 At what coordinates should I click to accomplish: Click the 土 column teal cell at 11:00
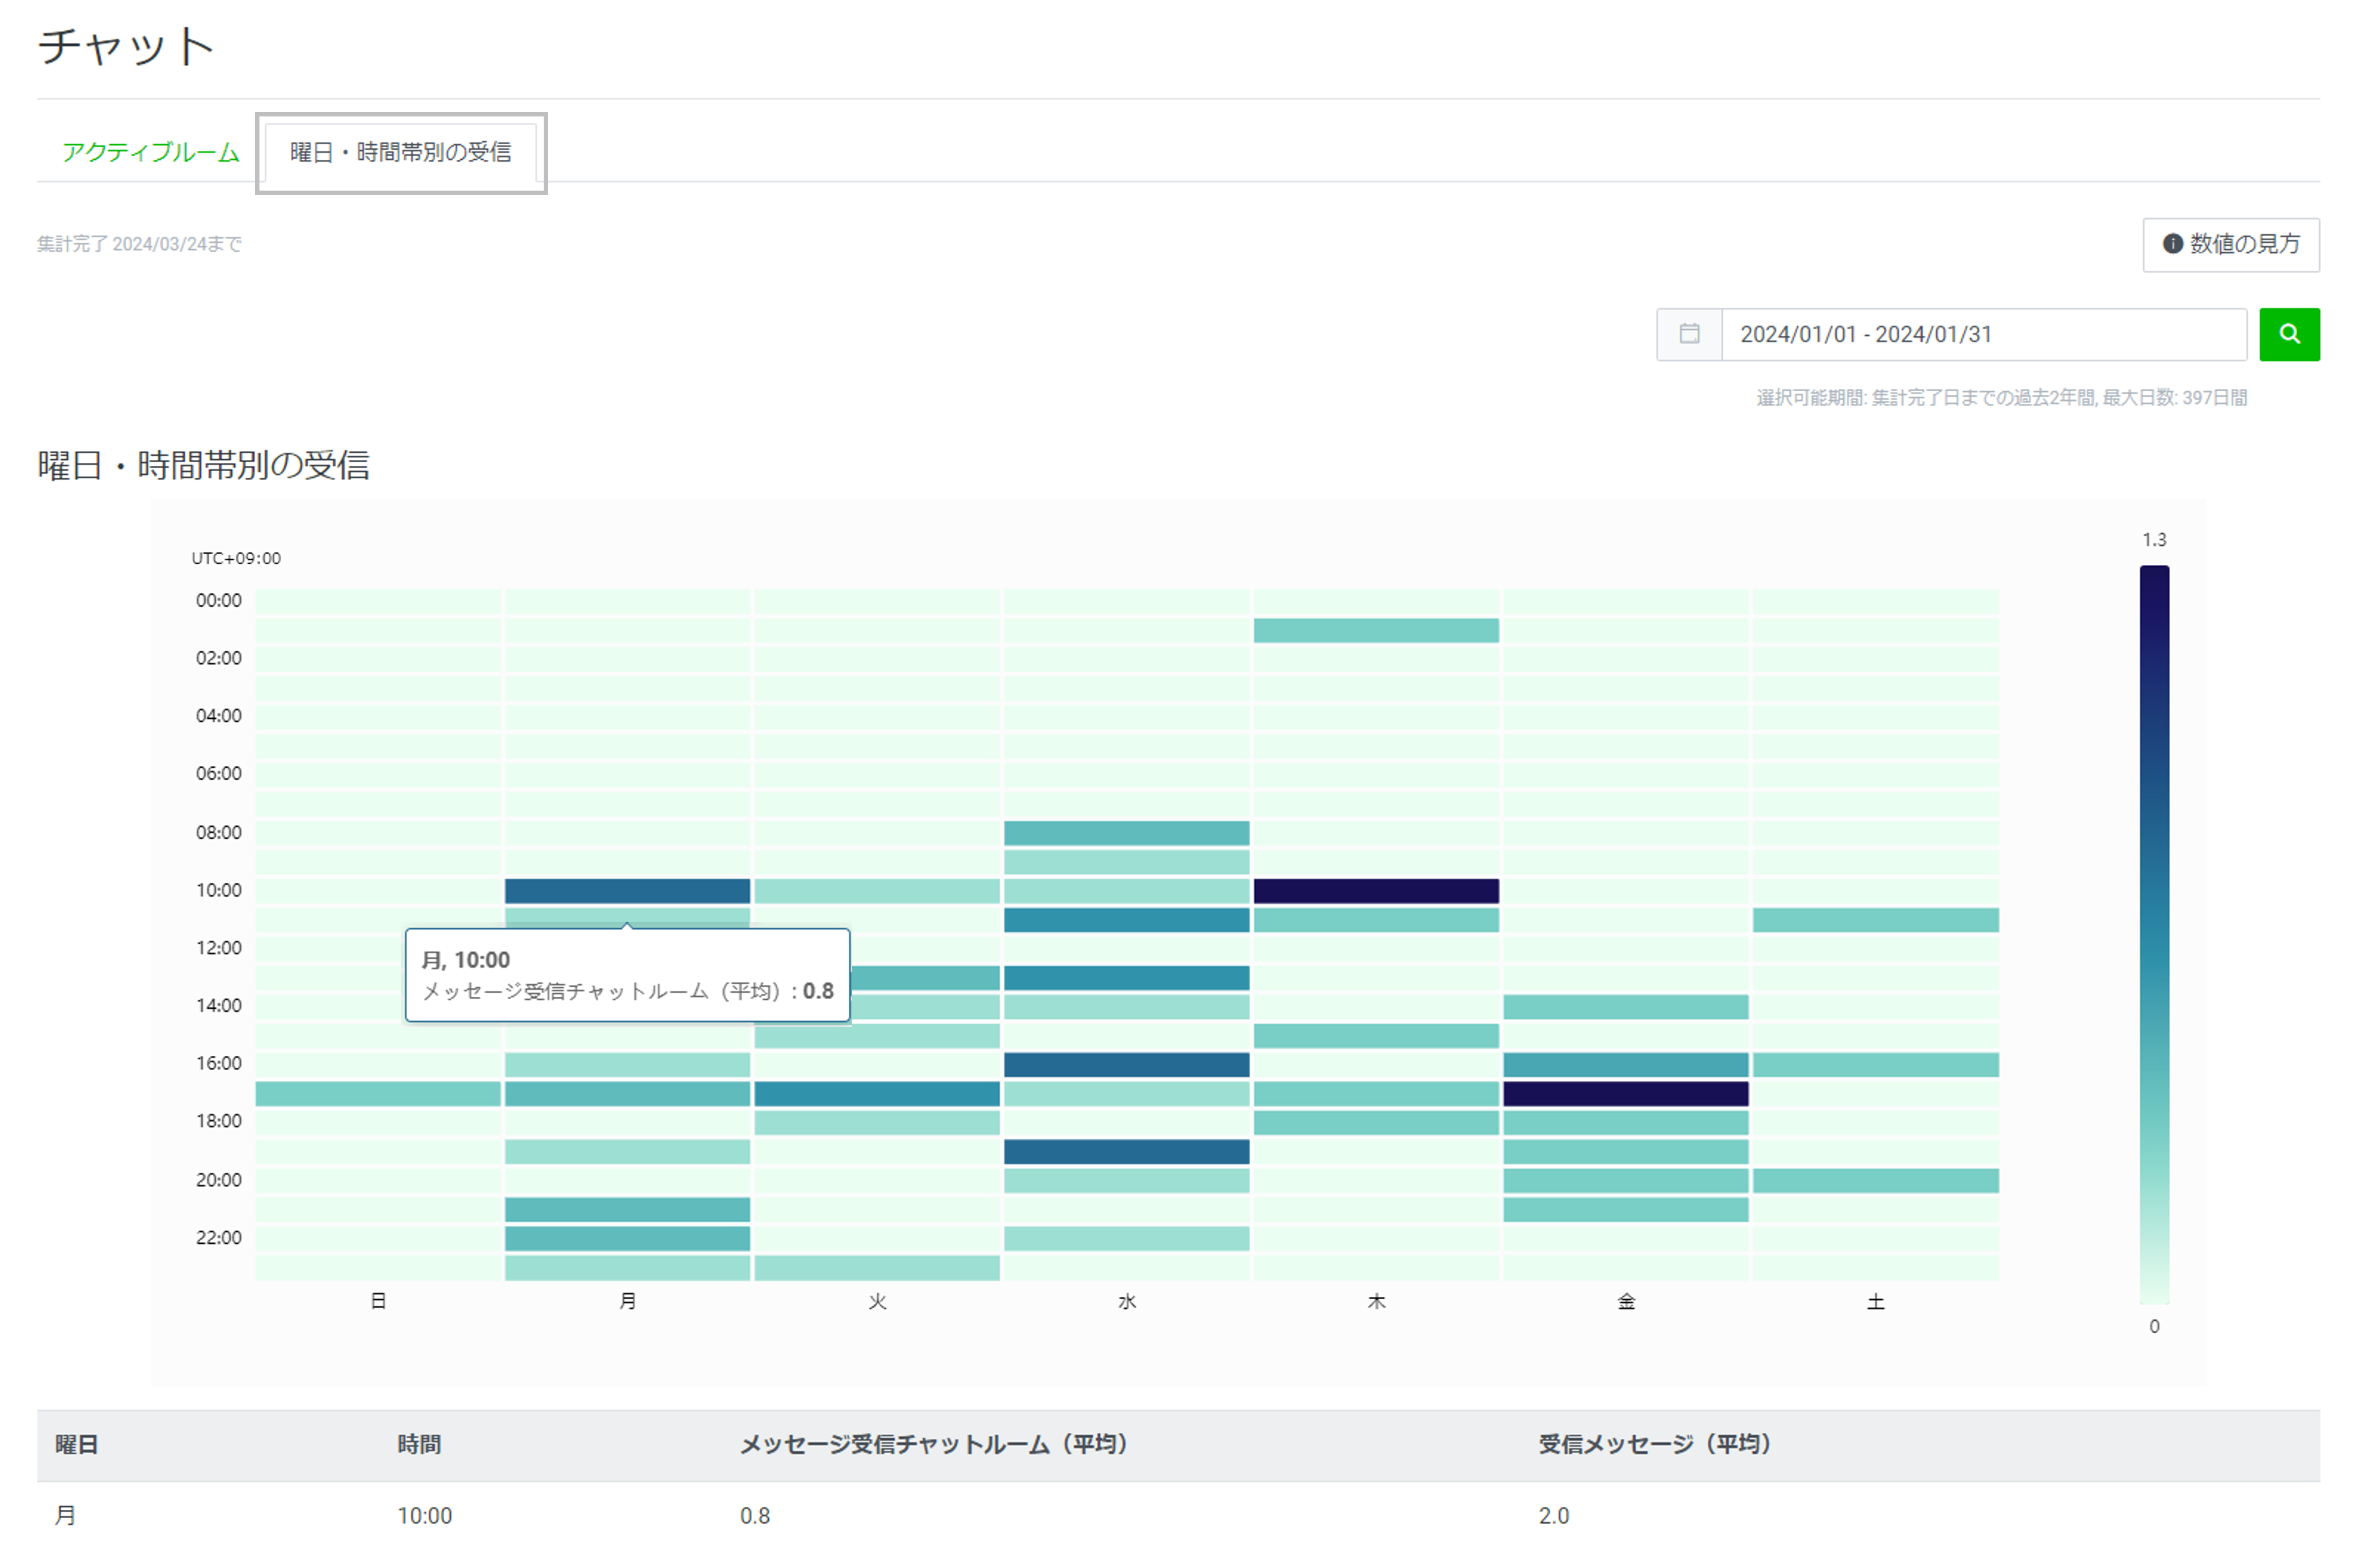pyautogui.click(x=1875, y=918)
